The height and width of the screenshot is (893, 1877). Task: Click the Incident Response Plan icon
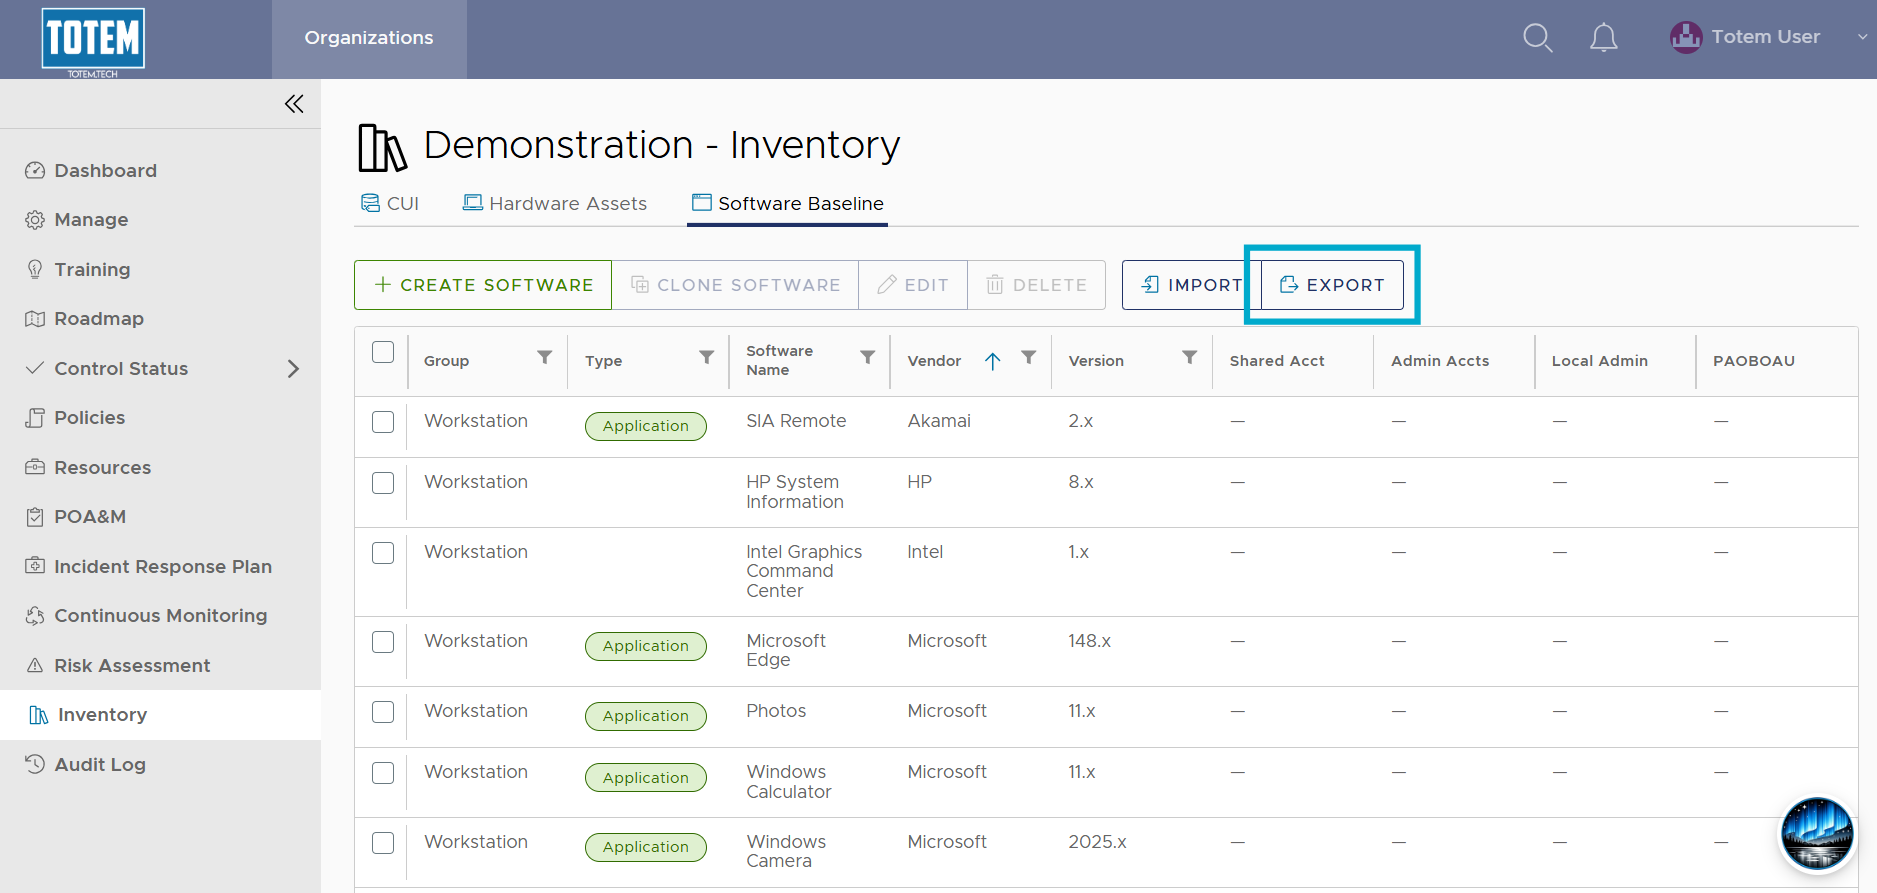click(35, 566)
